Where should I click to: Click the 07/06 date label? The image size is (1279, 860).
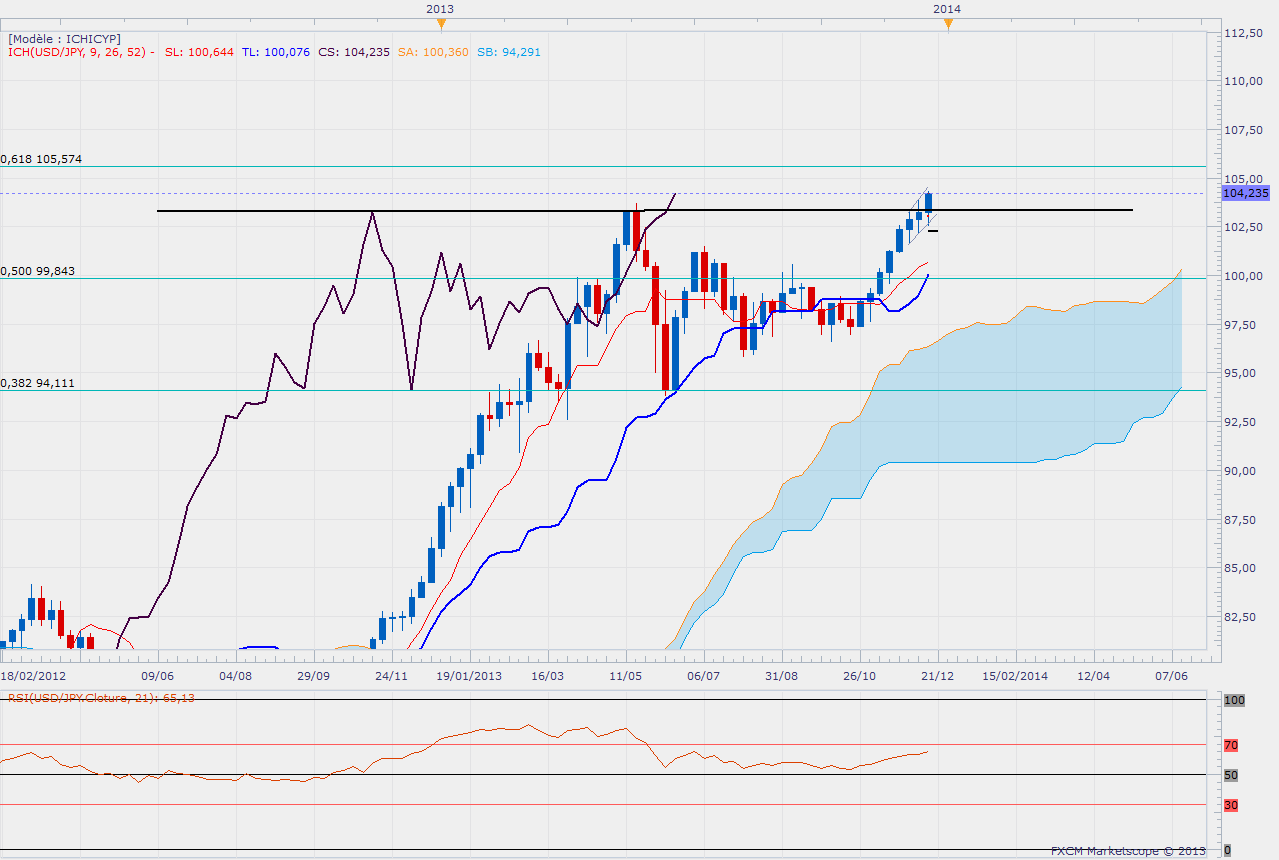pos(1171,676)
